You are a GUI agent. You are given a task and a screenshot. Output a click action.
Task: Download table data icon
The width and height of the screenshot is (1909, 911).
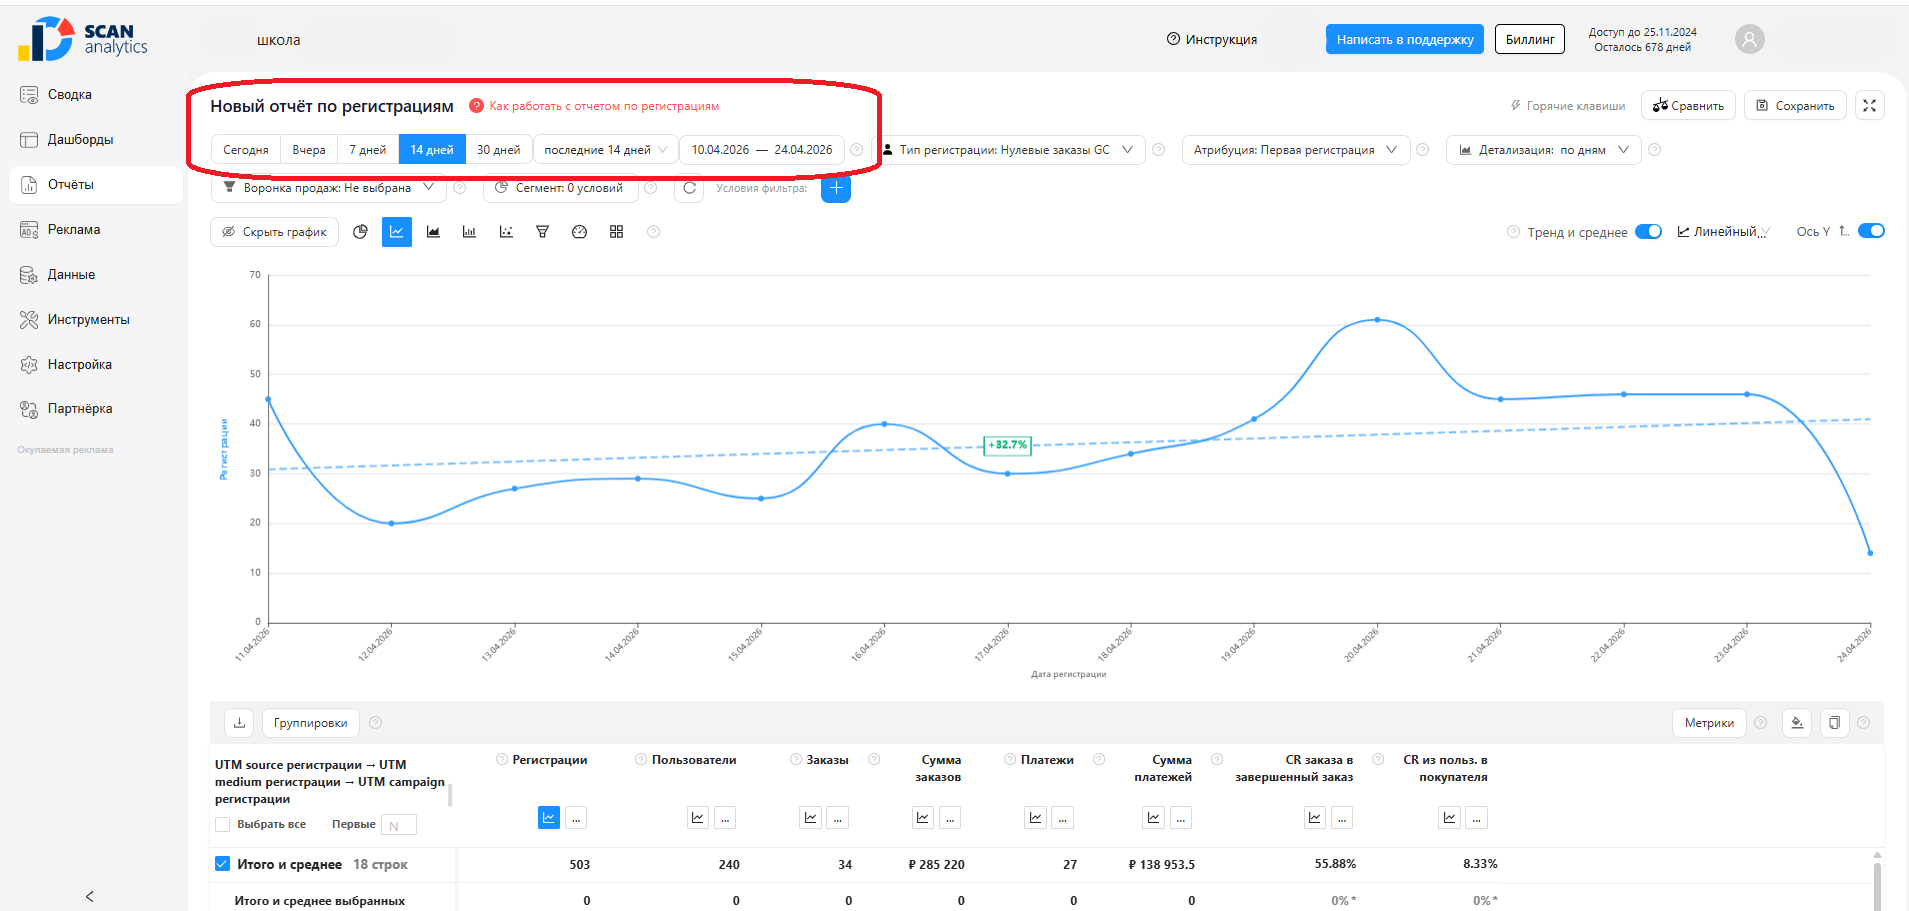coord(239,723)
